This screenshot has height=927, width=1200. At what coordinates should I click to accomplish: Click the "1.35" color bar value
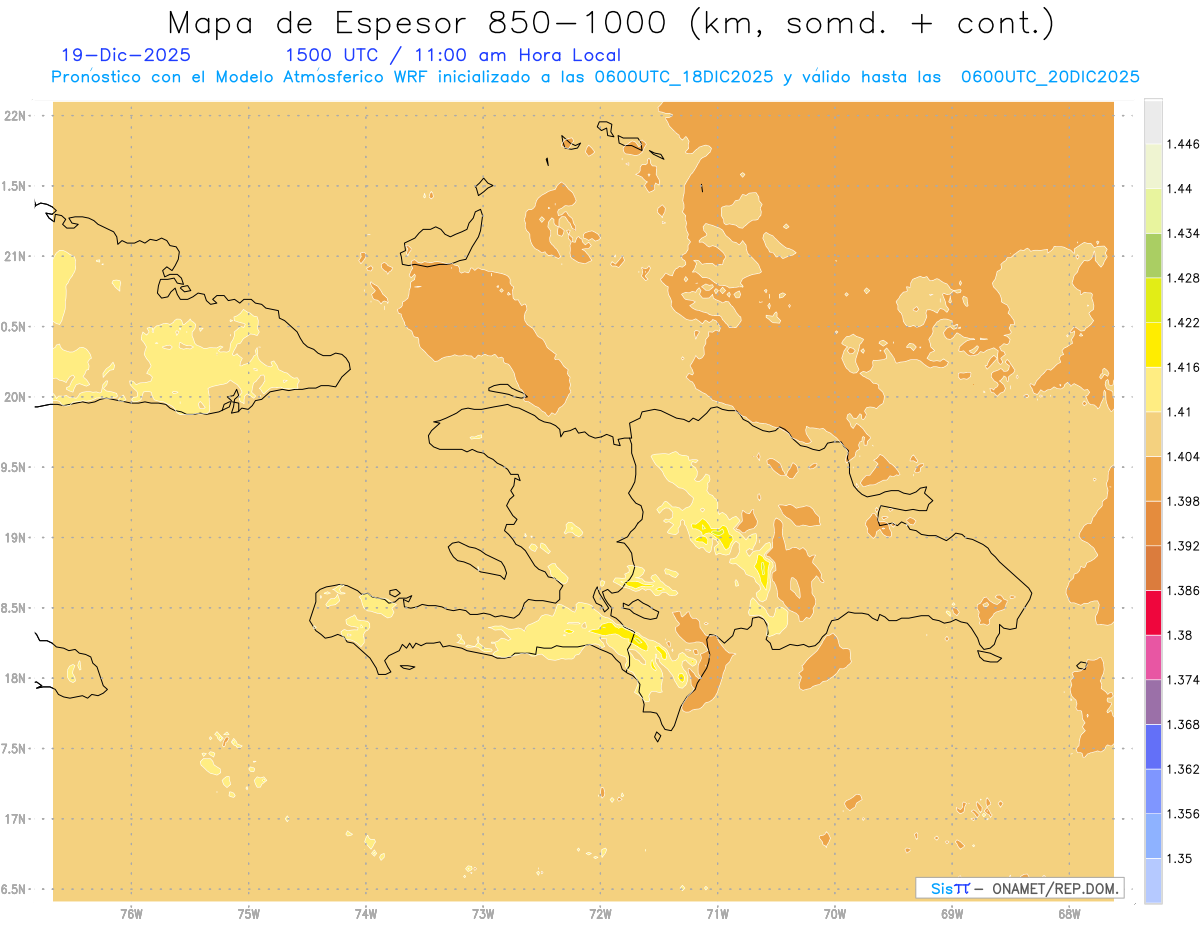click(1180, 858)
